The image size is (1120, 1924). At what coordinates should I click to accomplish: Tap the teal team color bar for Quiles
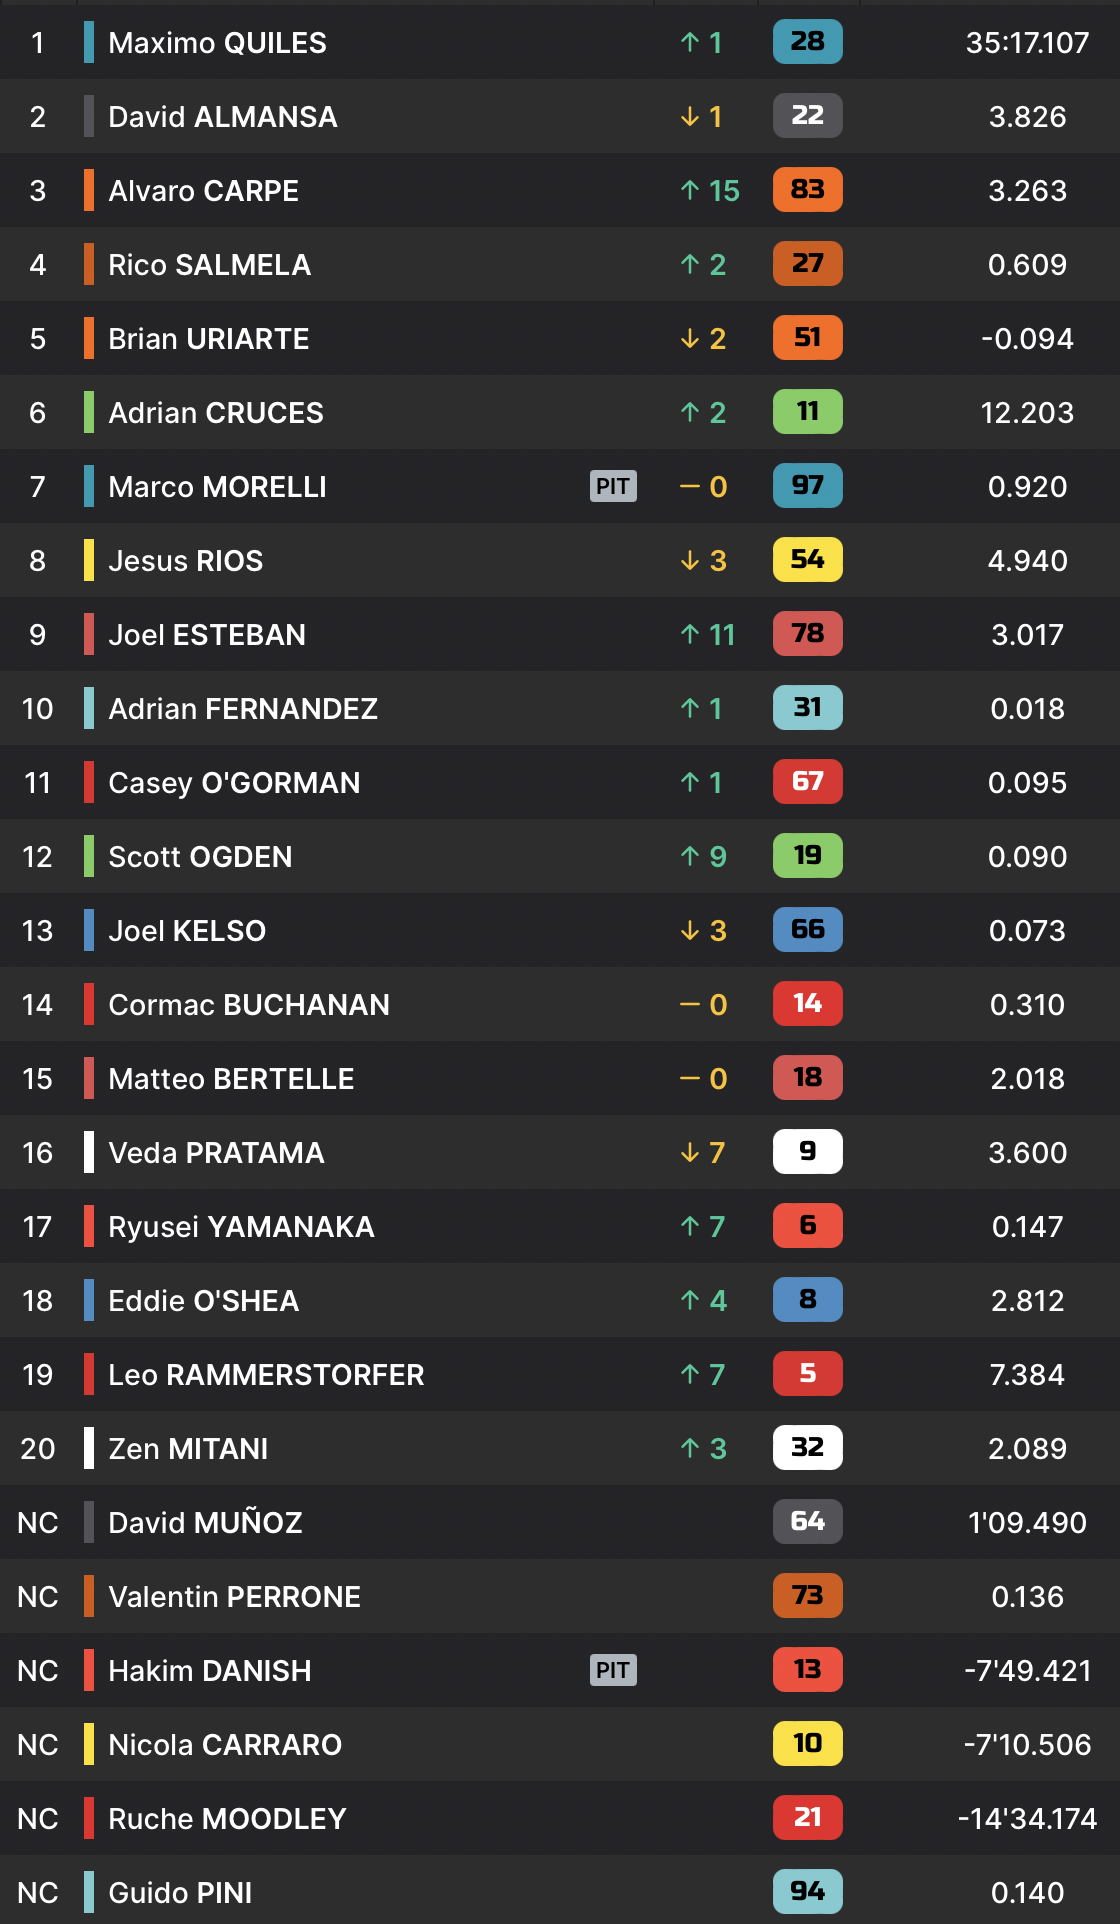coord(89,42)
